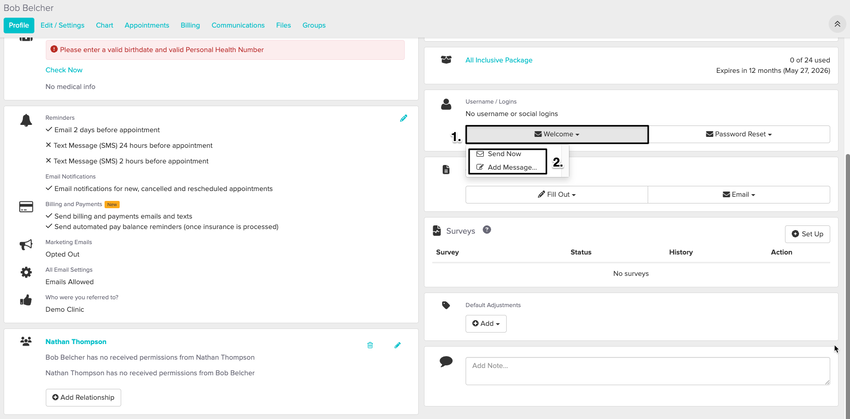Open the All Inclusive Package link

[499, 60]
